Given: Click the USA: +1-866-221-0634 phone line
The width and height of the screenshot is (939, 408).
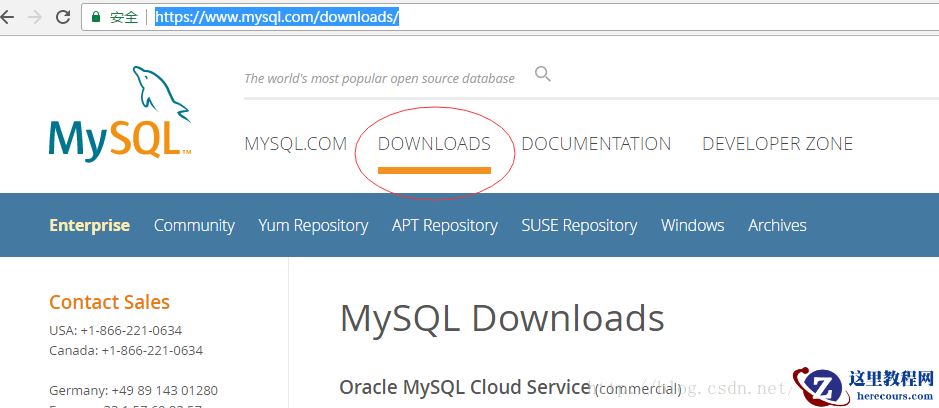Looking at the screenshot, I should pos(116,330).
